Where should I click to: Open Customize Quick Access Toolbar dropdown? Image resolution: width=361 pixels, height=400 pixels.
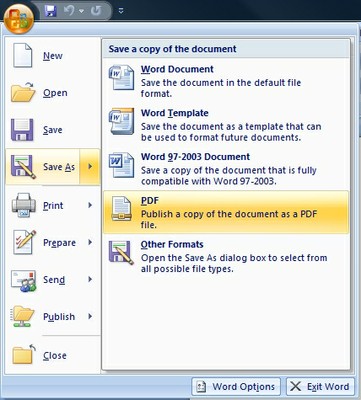[121, 11]
